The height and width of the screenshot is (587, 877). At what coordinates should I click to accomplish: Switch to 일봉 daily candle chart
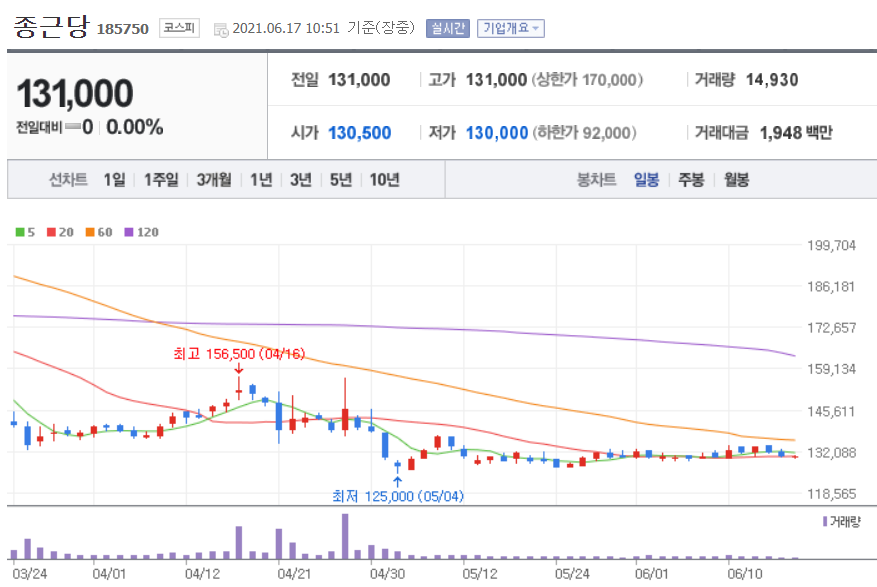click(646, 179)
